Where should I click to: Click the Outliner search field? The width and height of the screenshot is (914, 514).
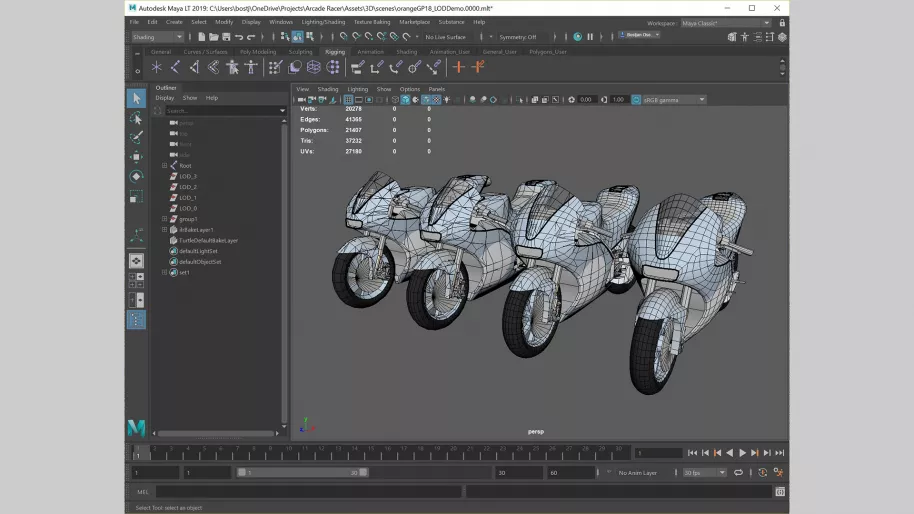pos(222,111)
